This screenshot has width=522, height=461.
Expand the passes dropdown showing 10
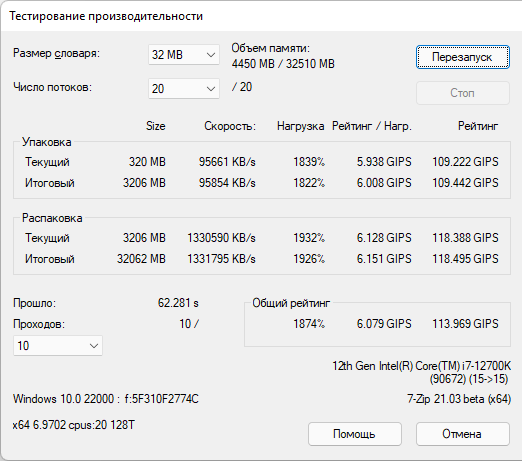point(58,346)
